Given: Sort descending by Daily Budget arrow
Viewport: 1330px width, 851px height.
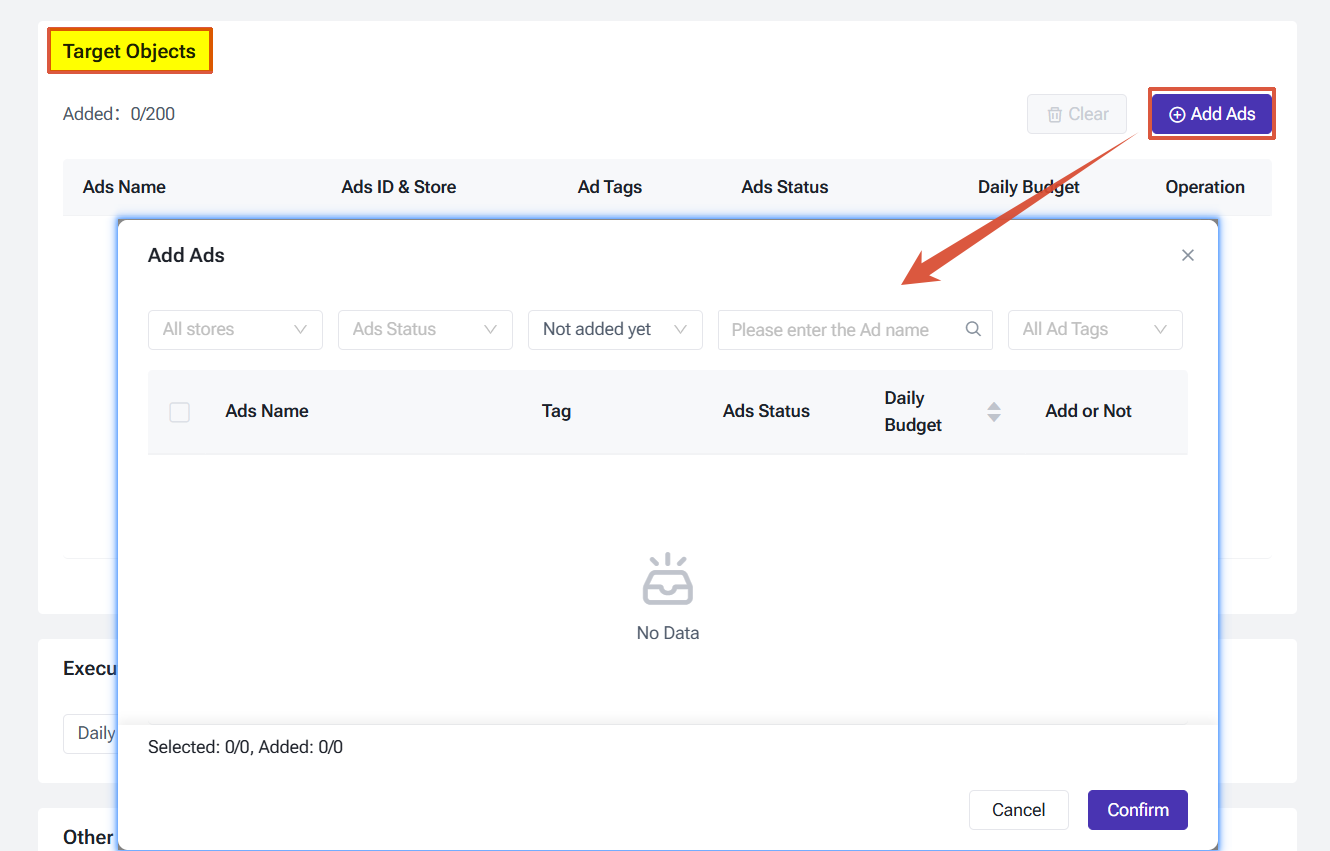Looking at the screenshot, I should [993, 418].
